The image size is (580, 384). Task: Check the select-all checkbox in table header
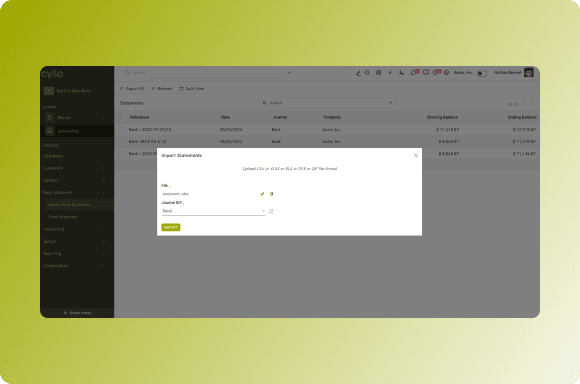tap(120, 117)
